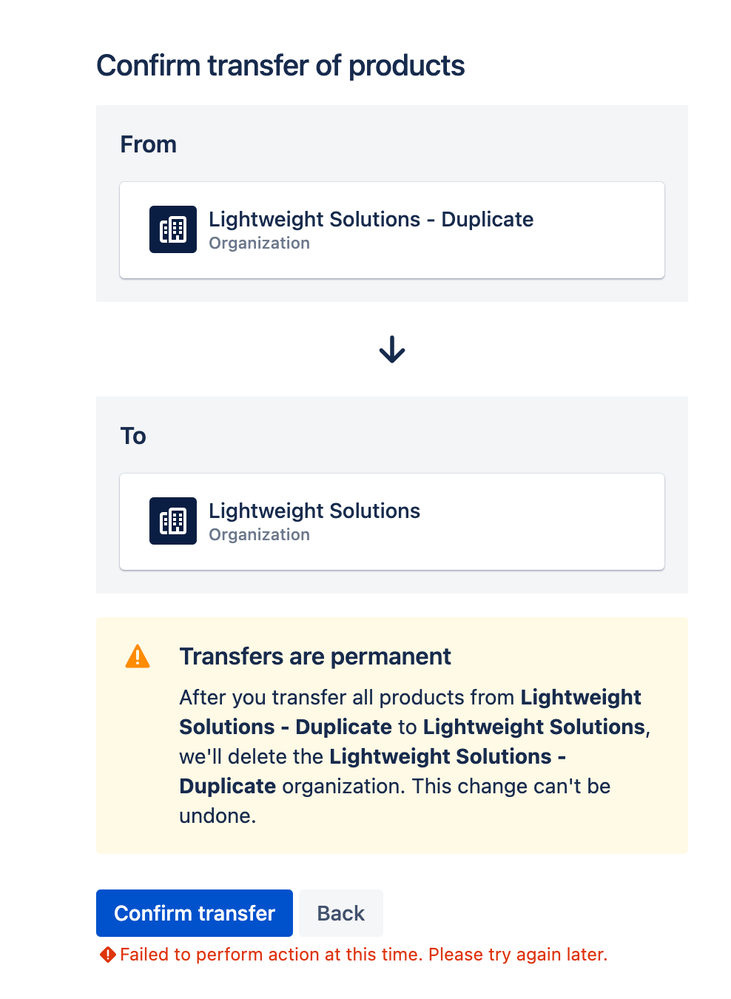The height and width of the screenshot is (999, 731).
Task: Click the To section label
Action: pos(133,436)
